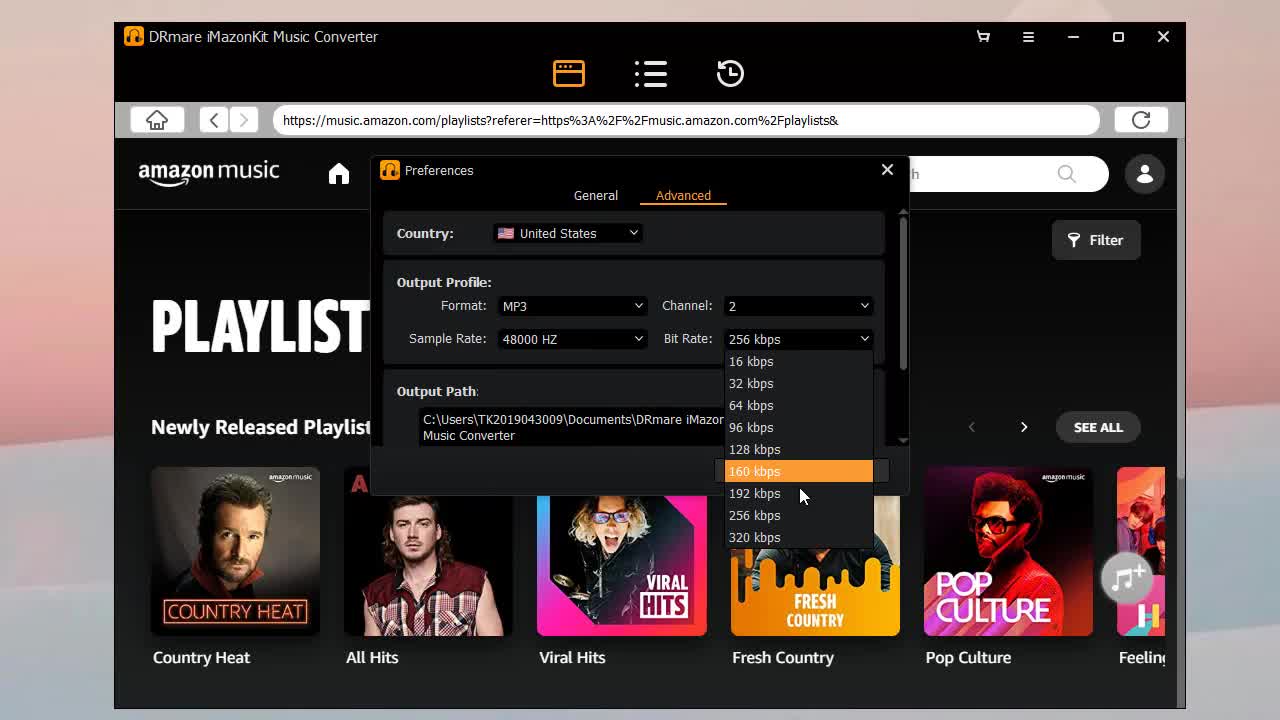1280x720 pixels.
Task: Click the home button beside address bar
Action: coord(157,120)
